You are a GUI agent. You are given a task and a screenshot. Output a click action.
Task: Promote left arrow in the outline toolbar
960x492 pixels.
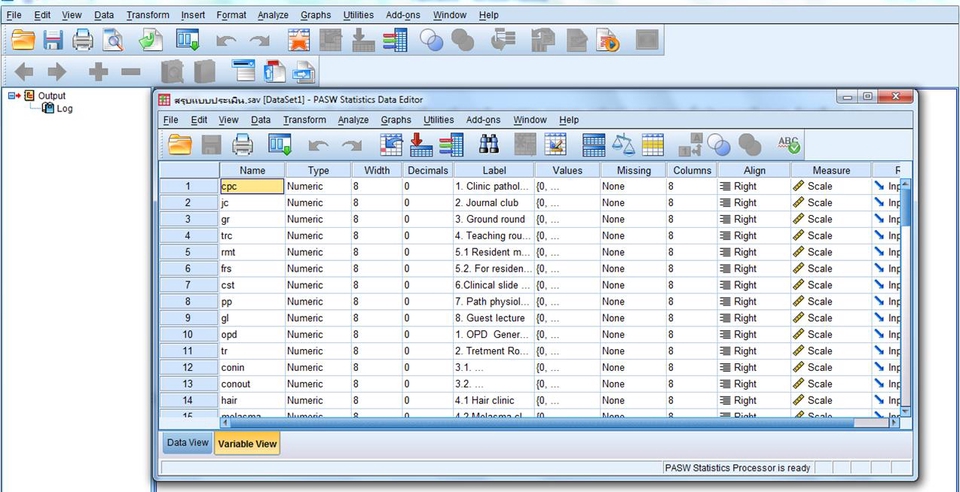coord(23,72)
